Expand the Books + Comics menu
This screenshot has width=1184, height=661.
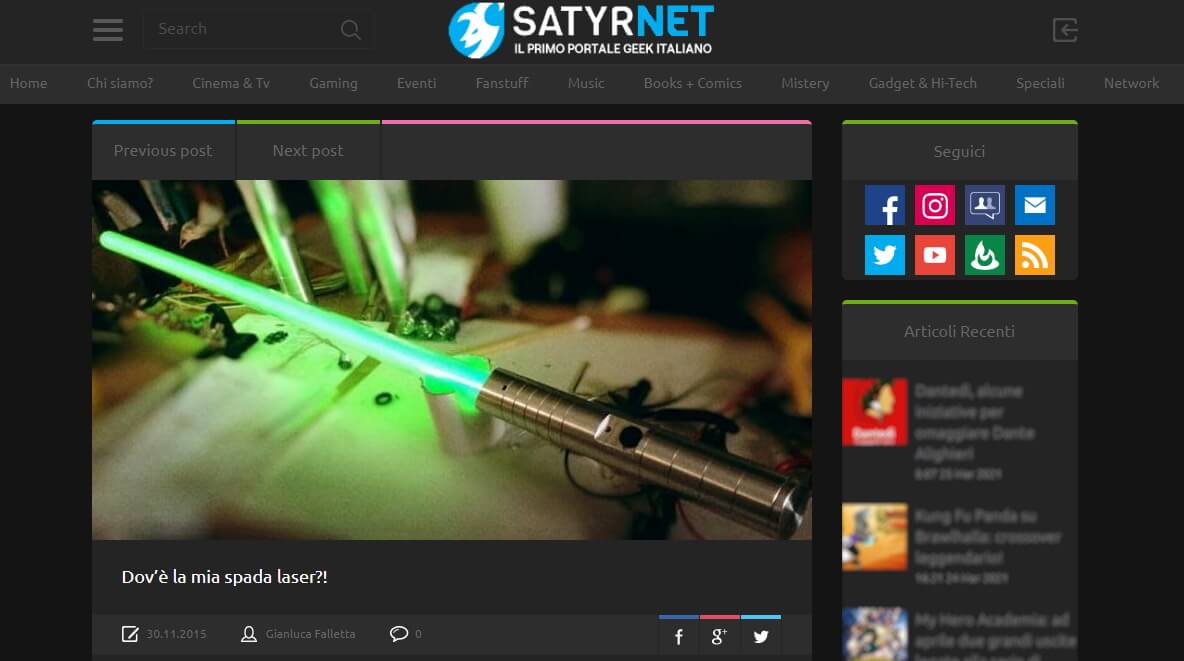[x=692, y=83]
